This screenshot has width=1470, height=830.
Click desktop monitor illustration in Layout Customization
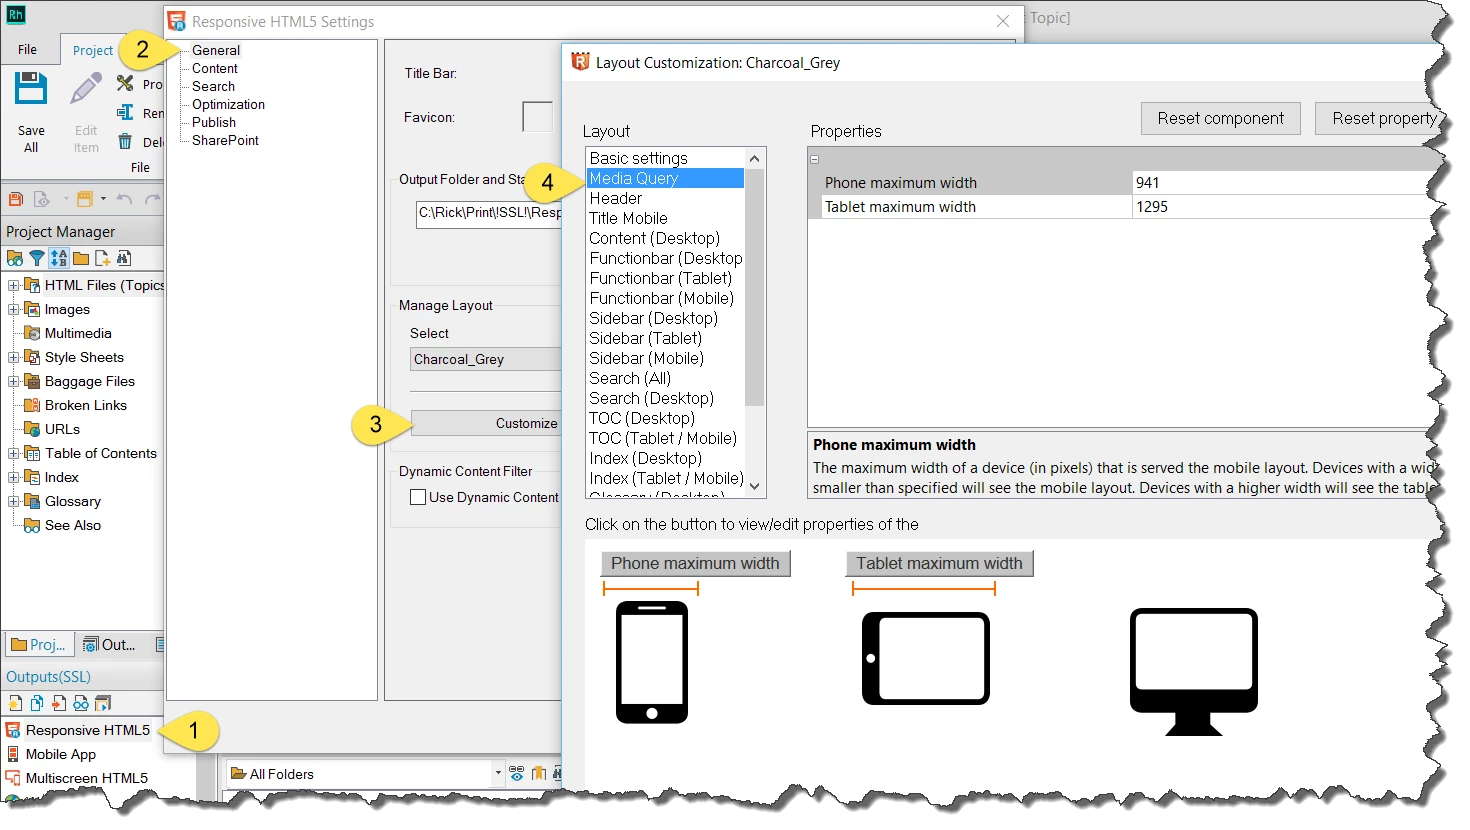1194,672
